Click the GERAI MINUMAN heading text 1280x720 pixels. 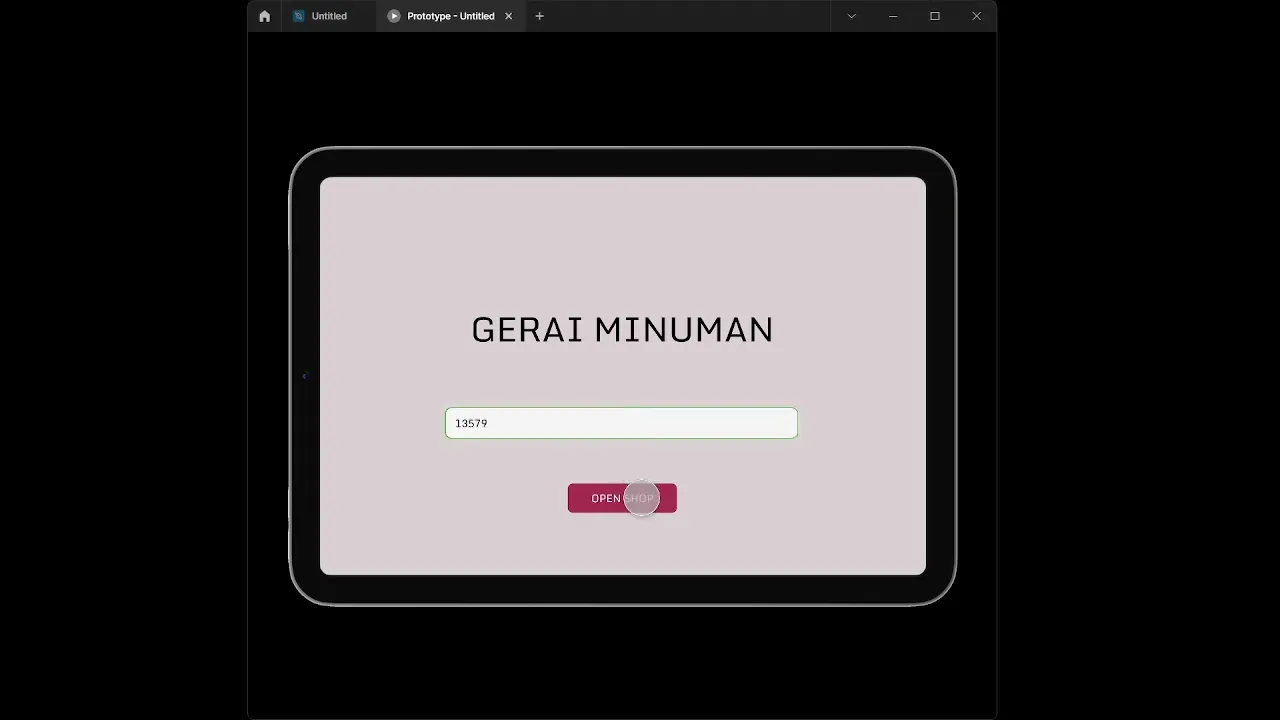click(x=622, y=330)
